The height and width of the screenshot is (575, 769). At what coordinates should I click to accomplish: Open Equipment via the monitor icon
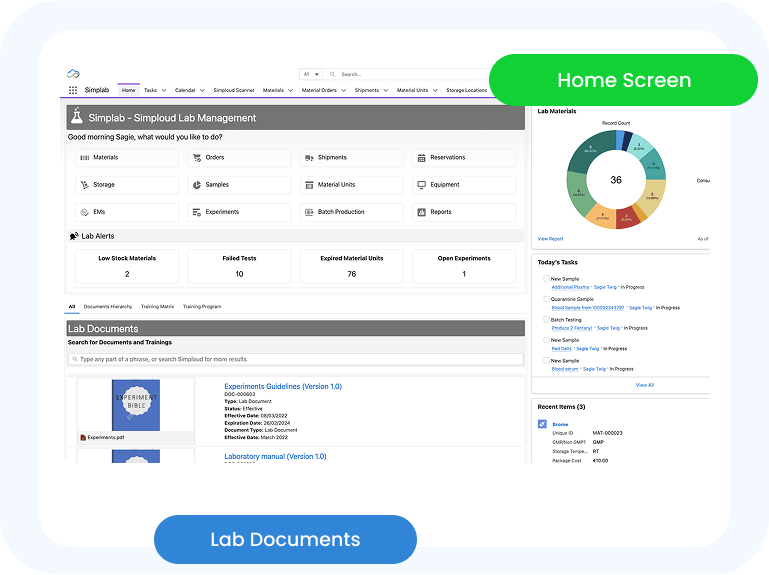421,185
